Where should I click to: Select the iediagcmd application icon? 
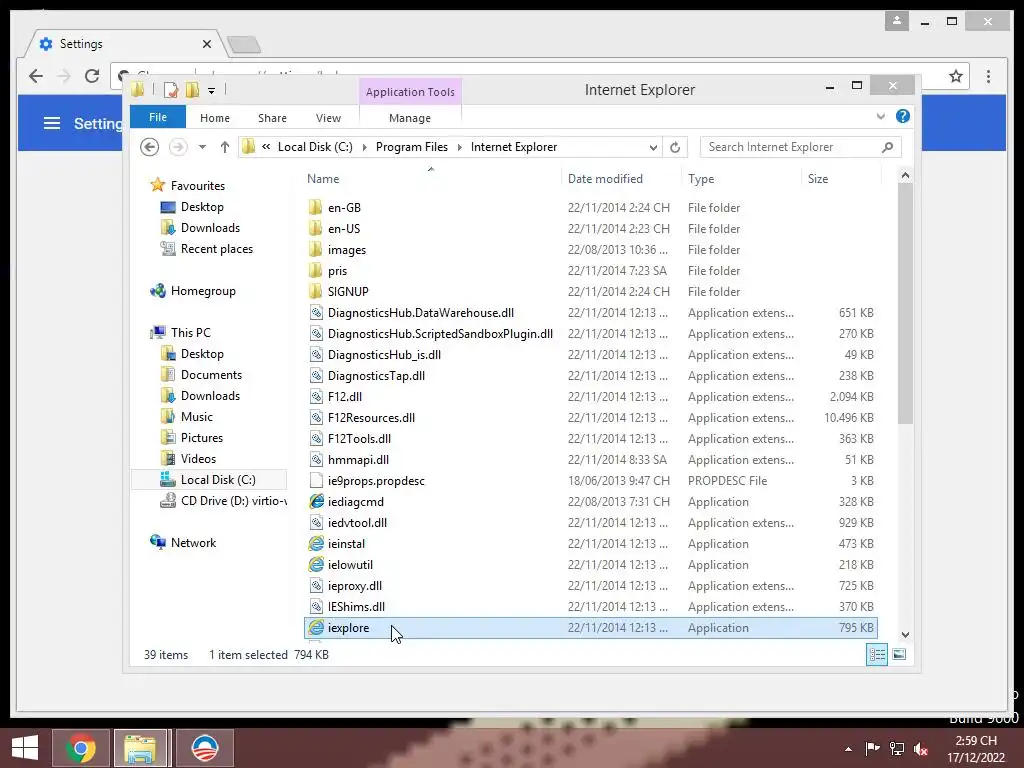click(316, 502)
